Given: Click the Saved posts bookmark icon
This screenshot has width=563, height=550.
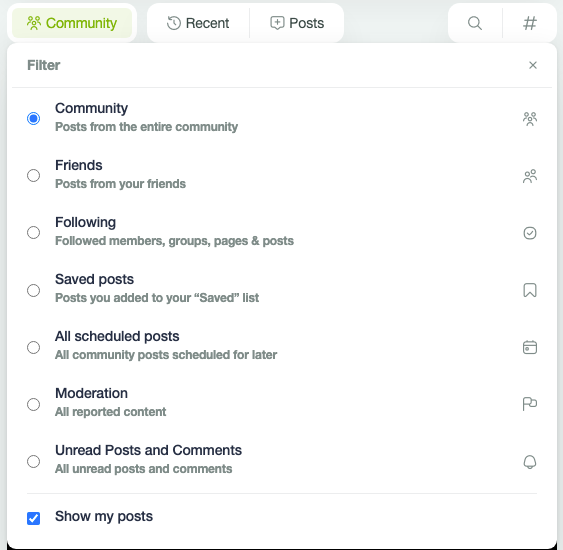Looking at the screenshot, I should pyautogui.click(x=530, y=290).
